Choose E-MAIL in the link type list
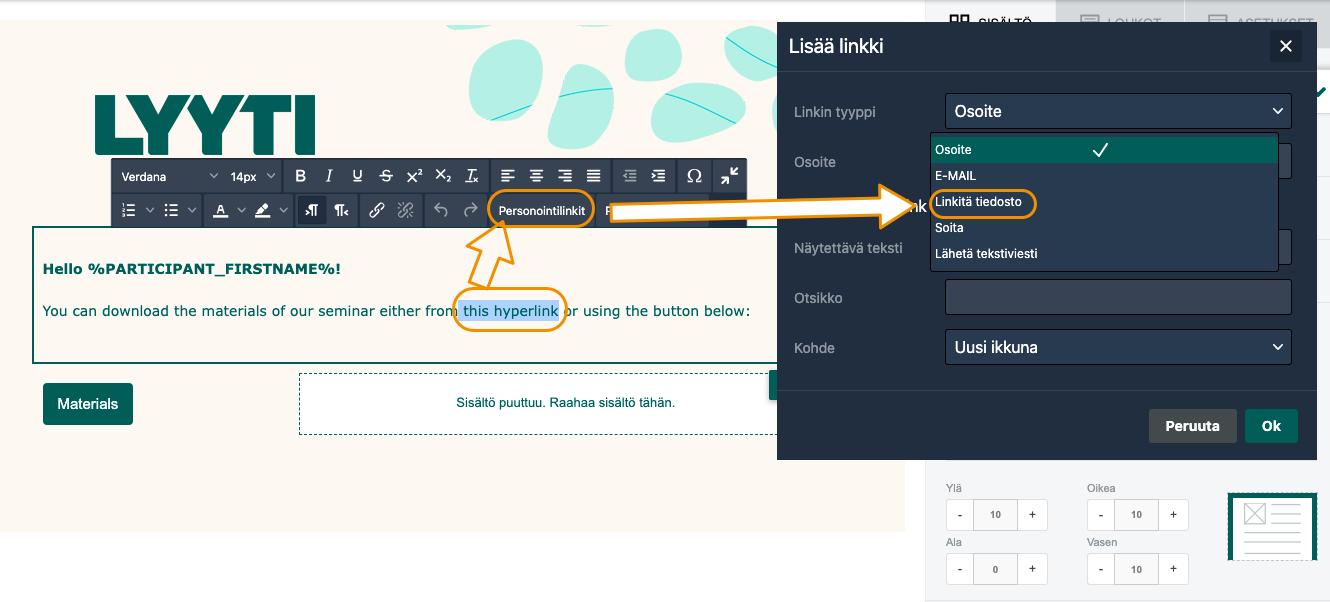Viewport: 1330px width, 602px height. coord(955,176)
